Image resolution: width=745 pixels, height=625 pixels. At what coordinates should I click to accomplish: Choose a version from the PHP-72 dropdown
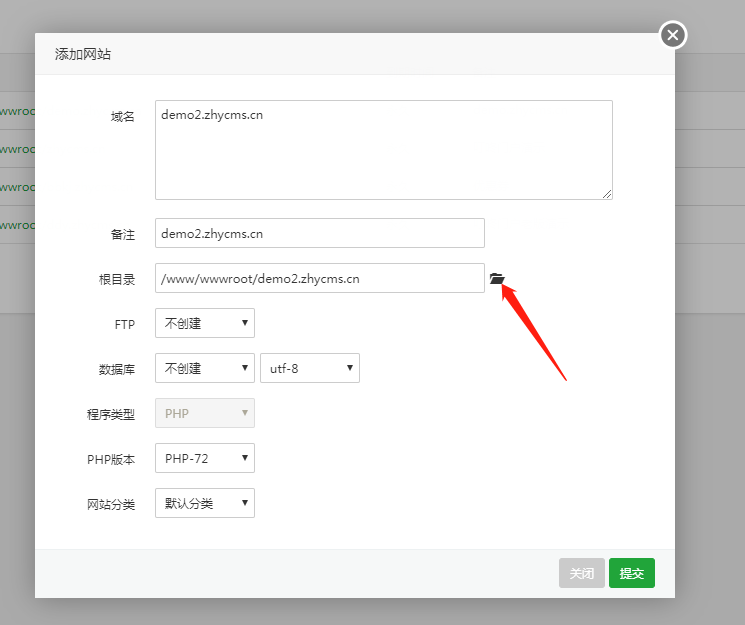pyautogui.click(x=205, y=459)
